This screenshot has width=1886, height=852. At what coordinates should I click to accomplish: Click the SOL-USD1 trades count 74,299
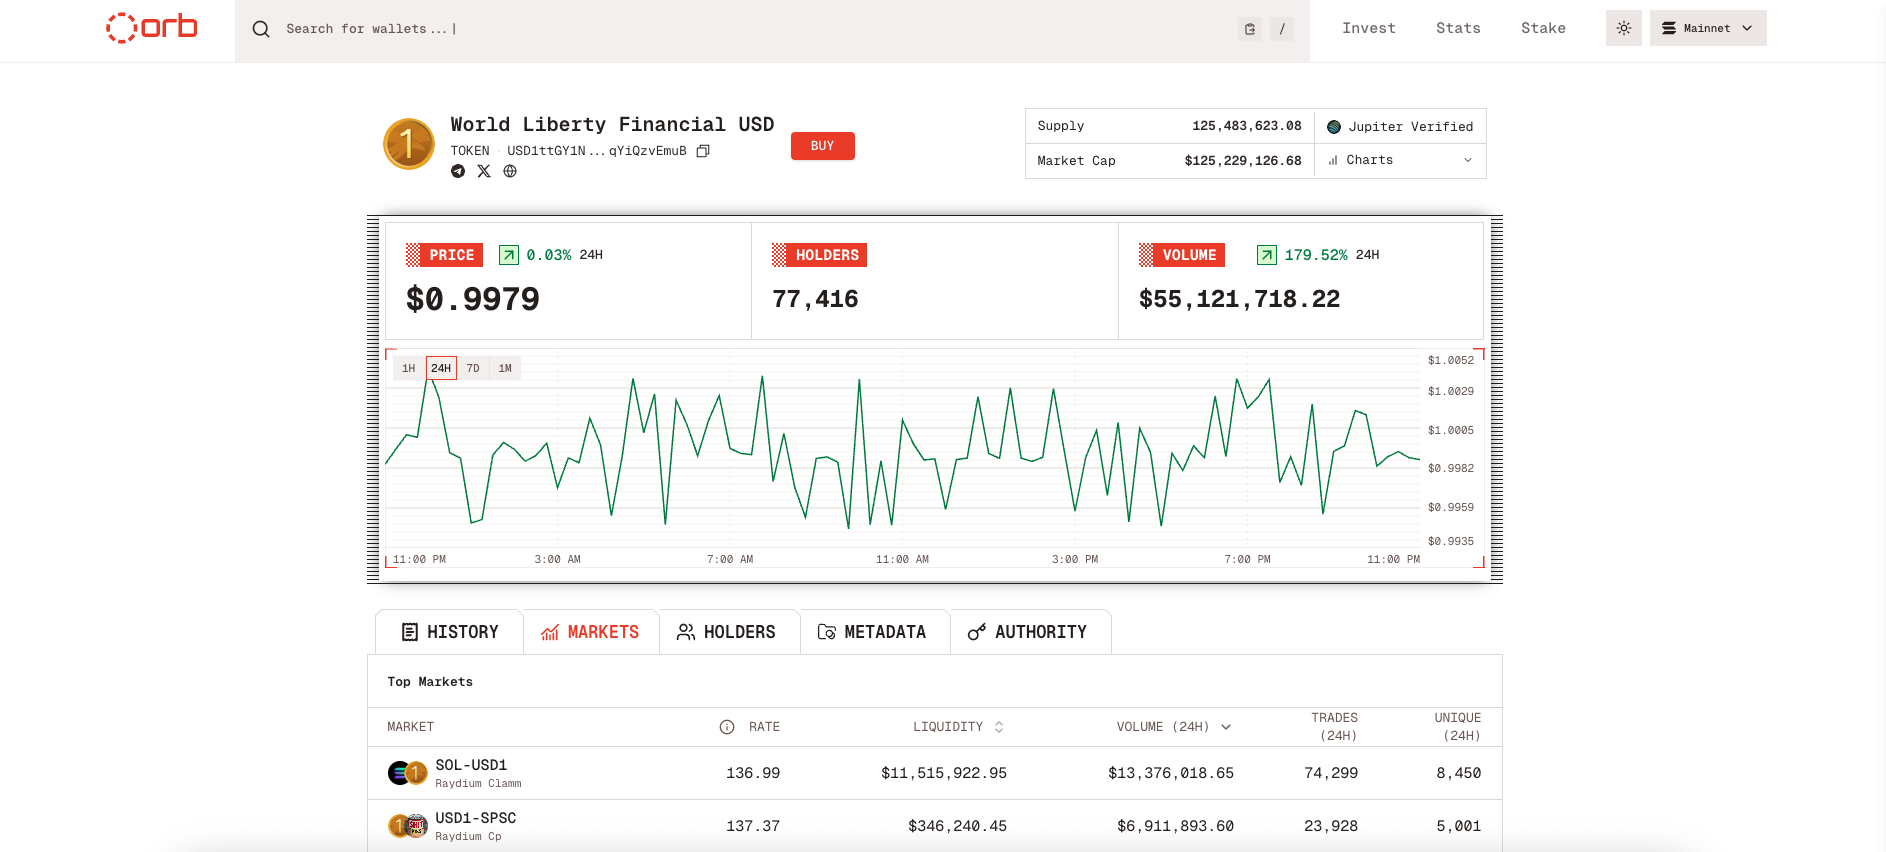[1331, 773]
